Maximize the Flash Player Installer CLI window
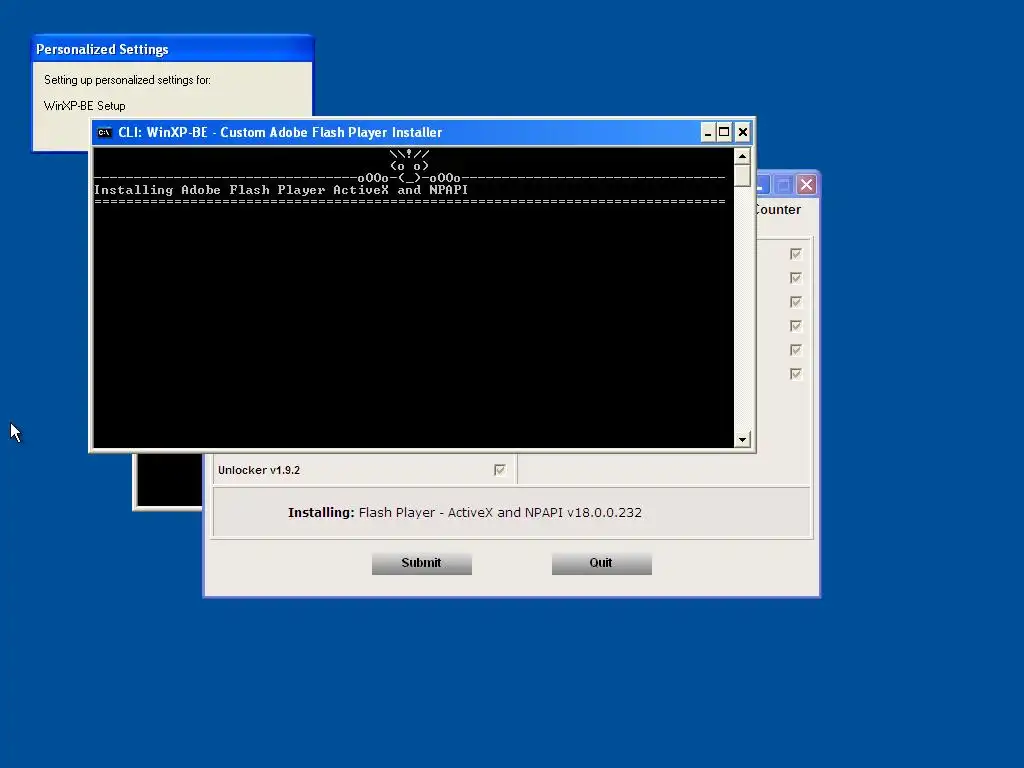This screenshot has width=1024, height=768. point(724,133)
